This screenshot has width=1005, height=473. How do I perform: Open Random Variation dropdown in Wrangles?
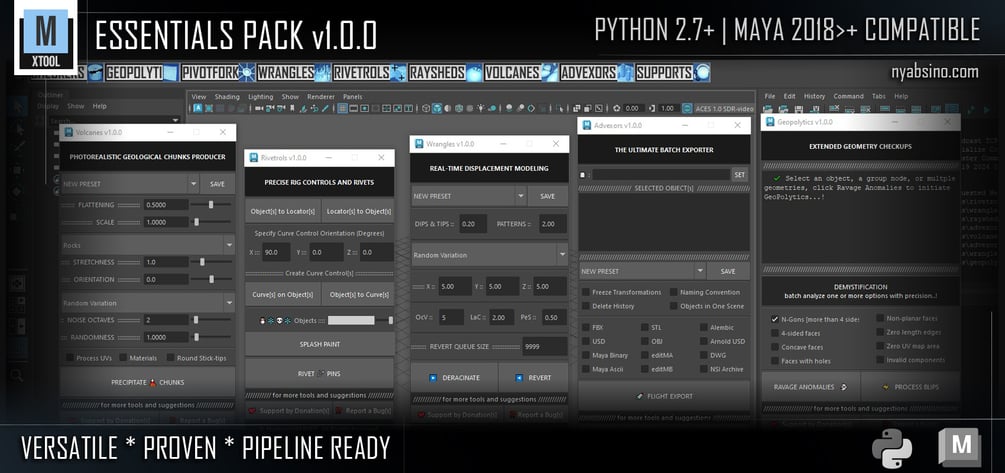[490, 255]
